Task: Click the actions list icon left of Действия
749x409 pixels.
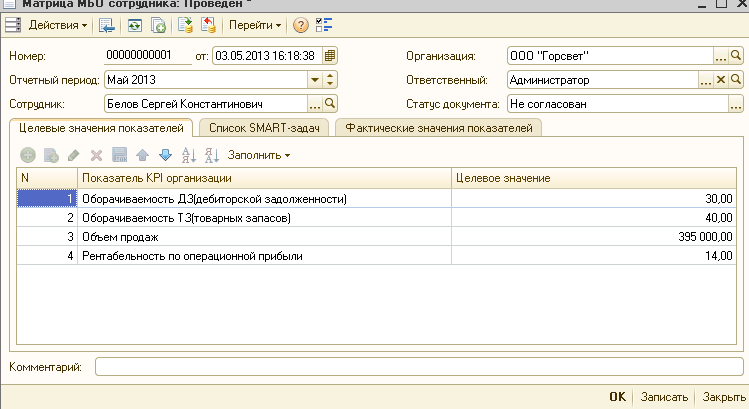Action: tap(13, 25)
